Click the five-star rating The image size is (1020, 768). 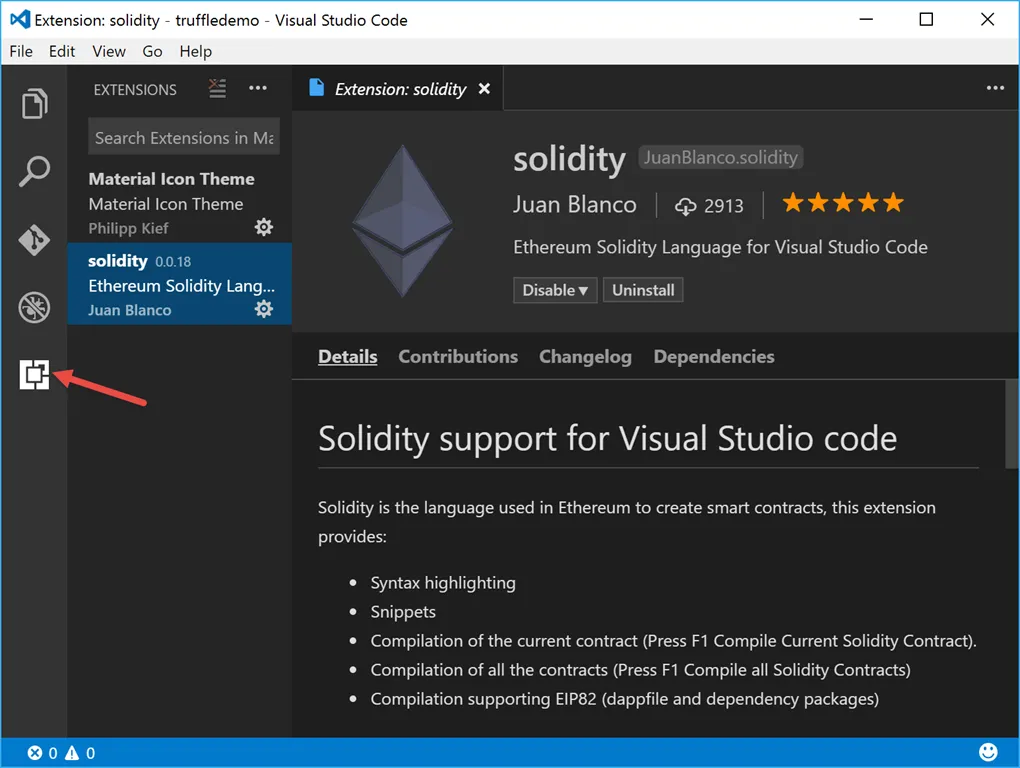(x=843, y=203)
